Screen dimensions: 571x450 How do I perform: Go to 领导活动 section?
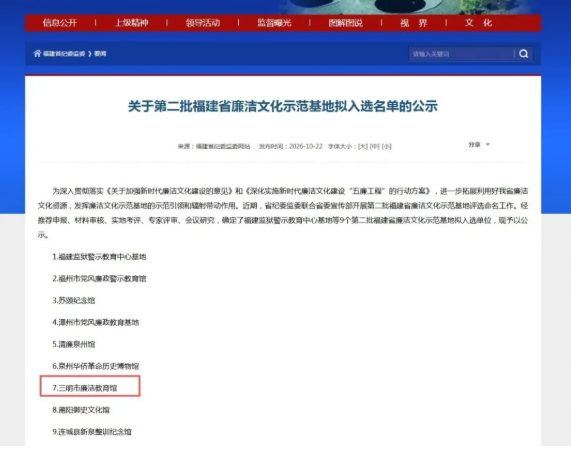click(x=203, y=23)
